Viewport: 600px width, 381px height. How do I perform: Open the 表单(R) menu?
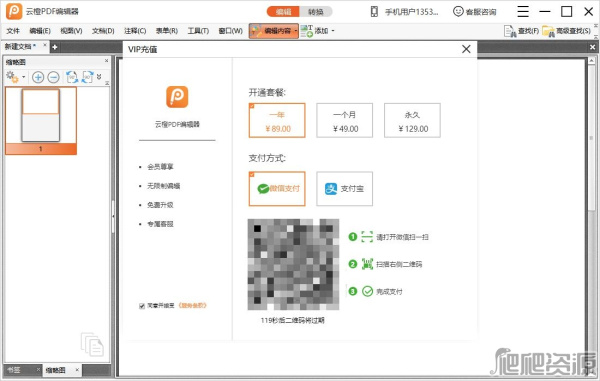(166, 31)
